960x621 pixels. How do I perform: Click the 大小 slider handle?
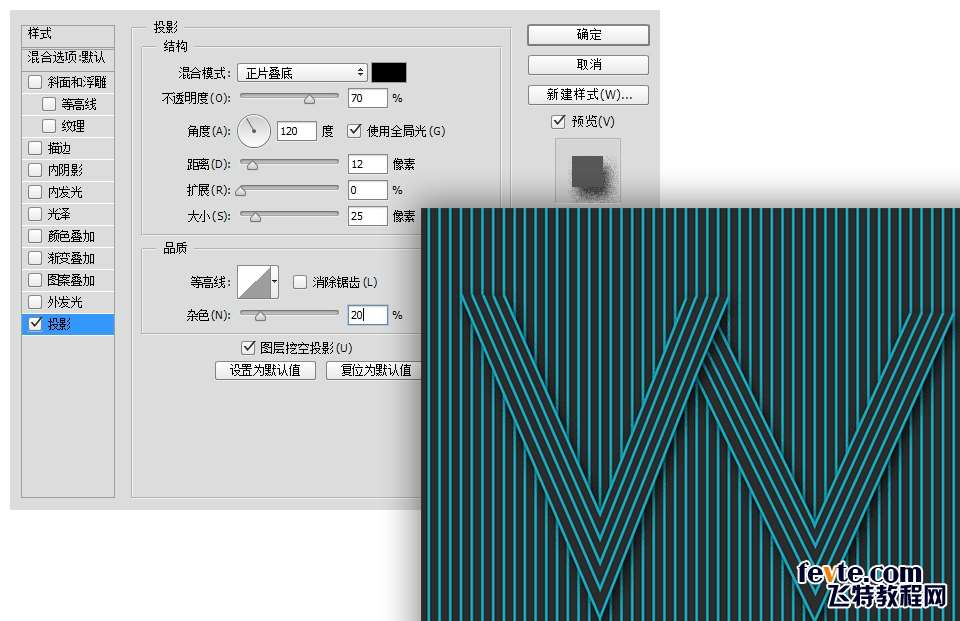[256, 217]
